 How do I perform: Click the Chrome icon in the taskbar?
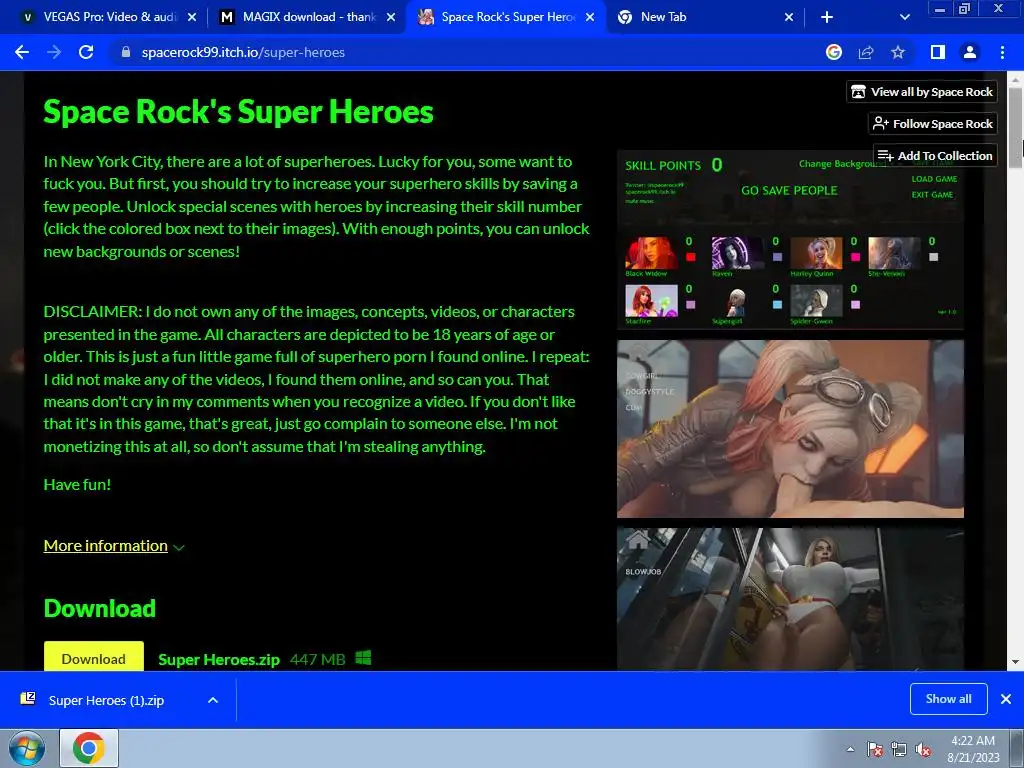pos(89,748)
